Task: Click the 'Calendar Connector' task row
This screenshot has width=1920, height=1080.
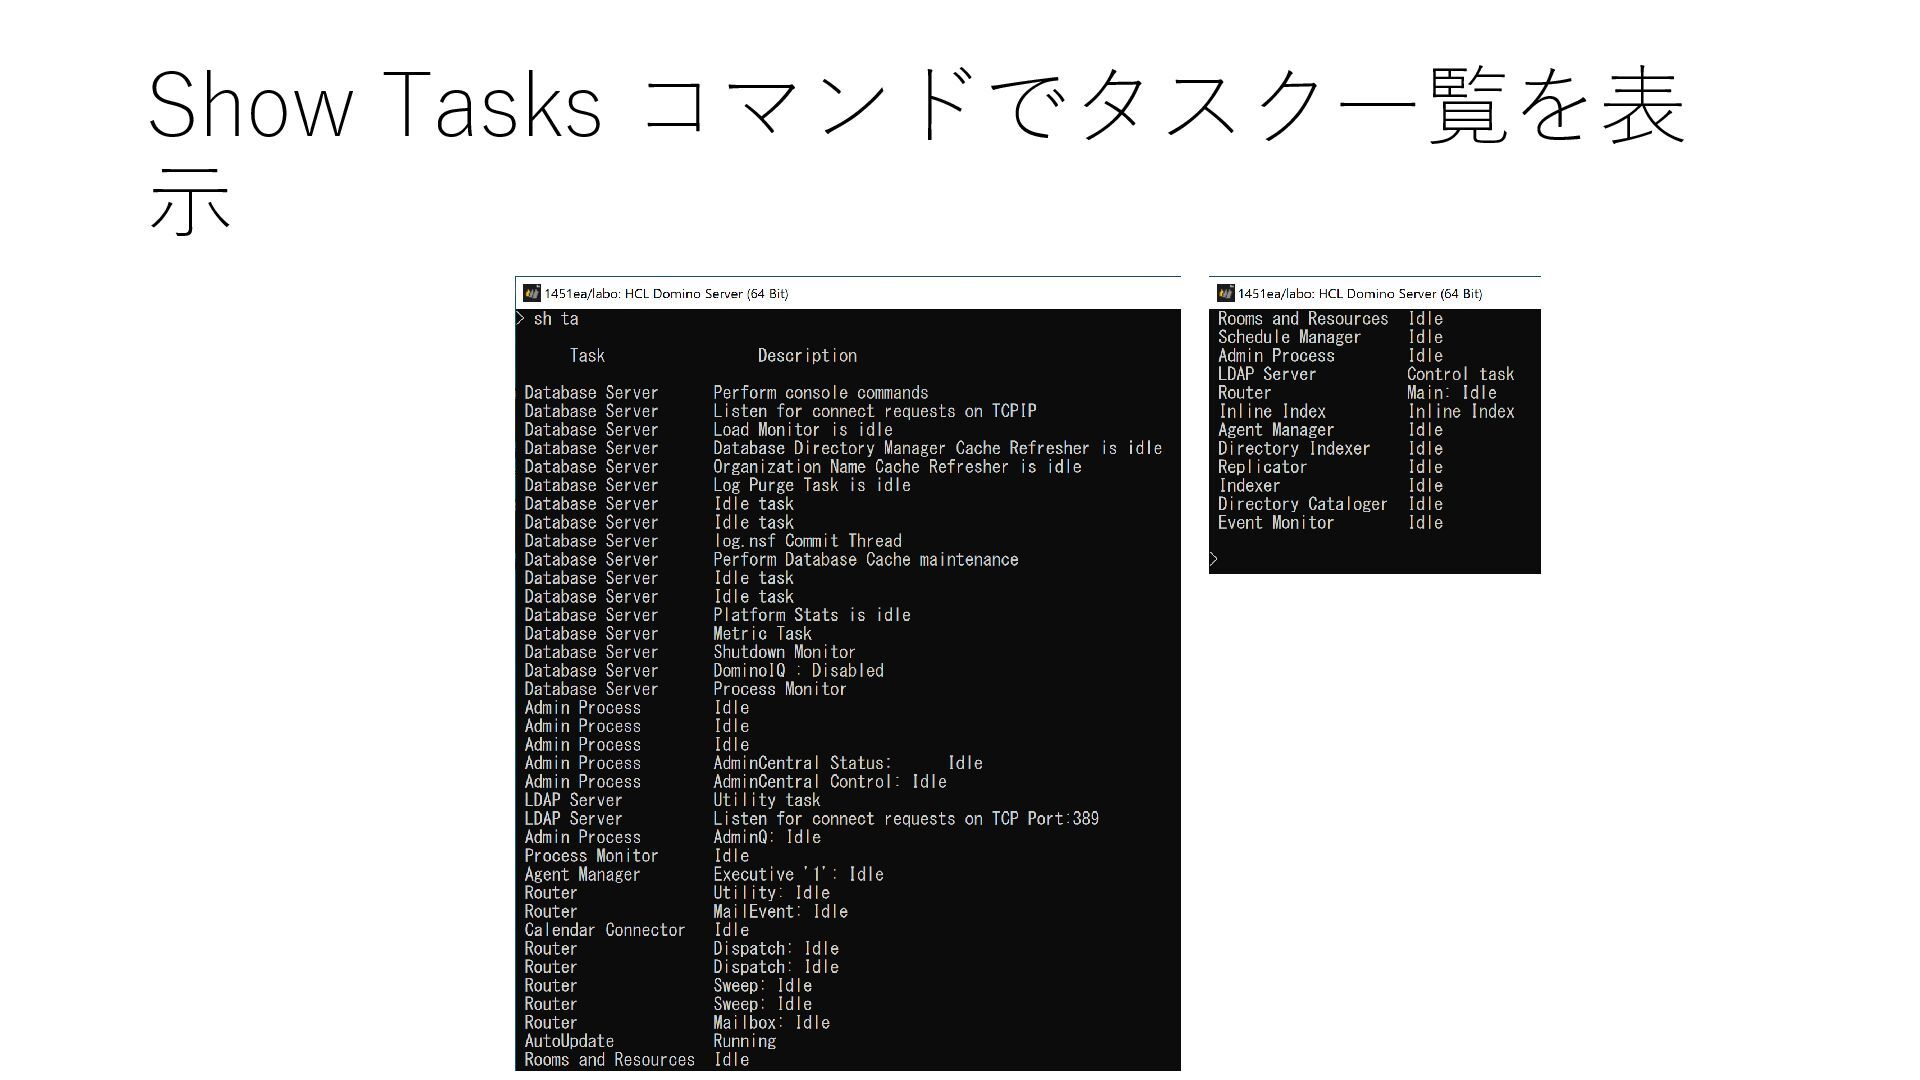Action: pyautogui.click(x=604, y=930)
